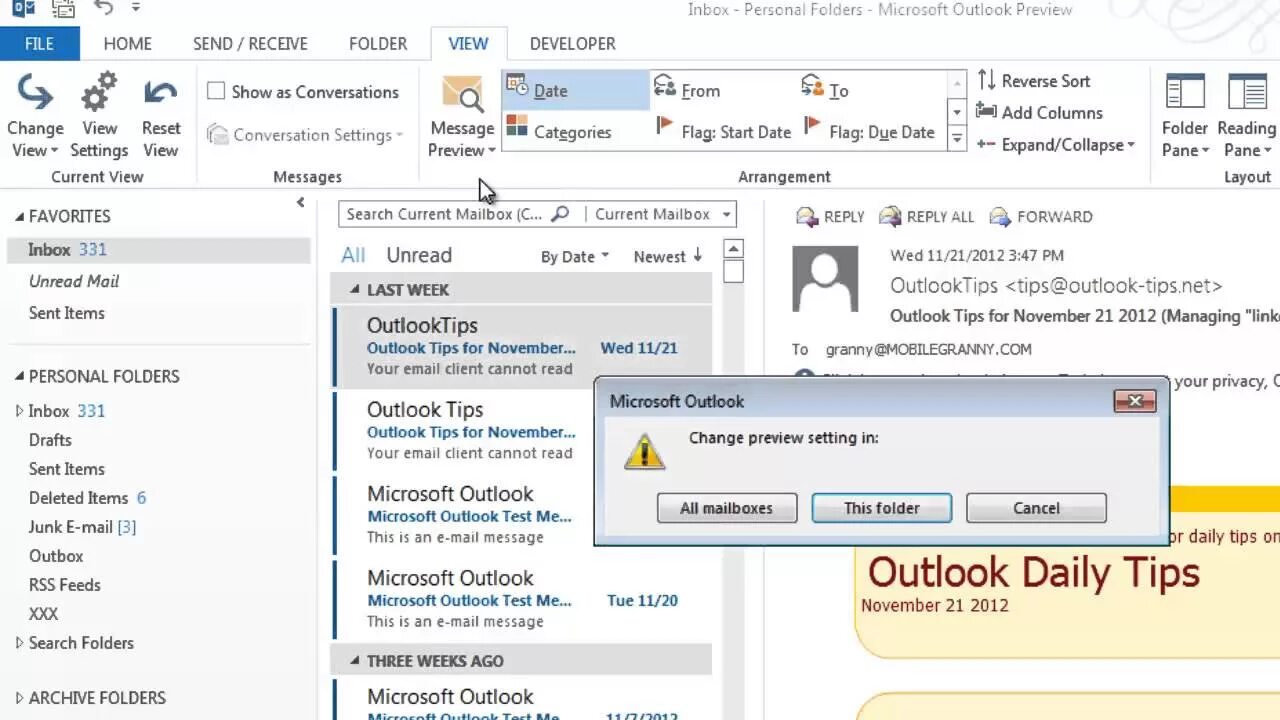
Task: Arrange by Flag: Start Date
Action: pos(724,131)
